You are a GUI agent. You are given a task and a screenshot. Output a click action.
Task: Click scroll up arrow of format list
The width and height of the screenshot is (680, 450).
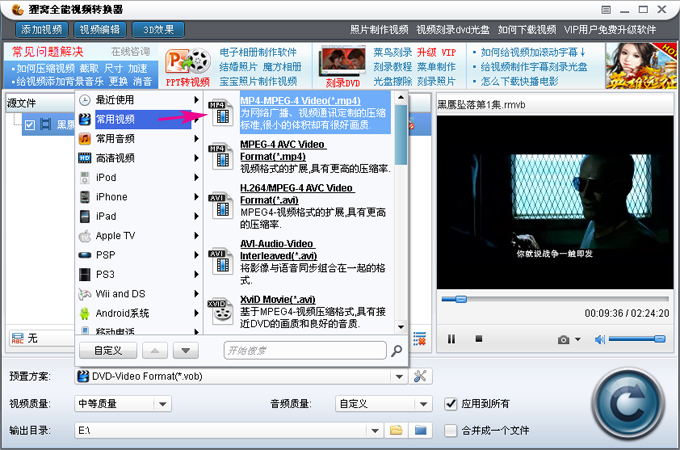[401, 97]
